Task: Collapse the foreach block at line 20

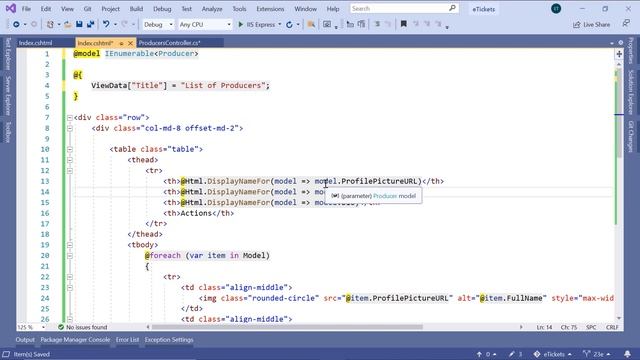Action: (70, 256)
